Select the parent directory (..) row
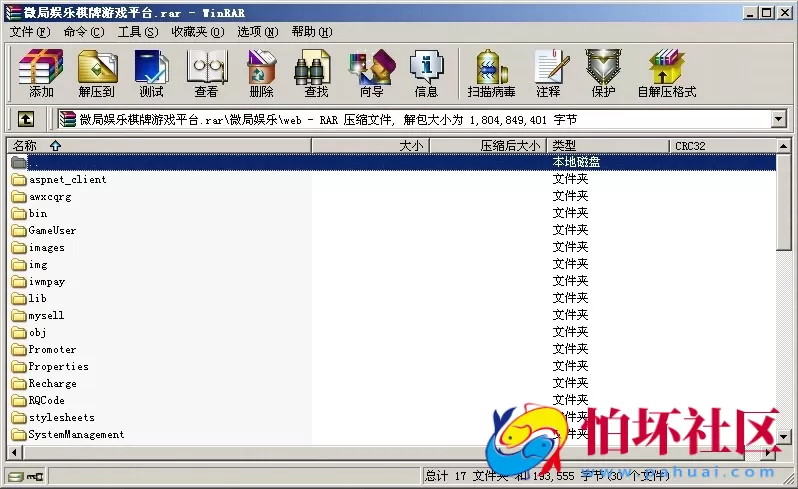This screenshot has height=489, width=798. (392, 162)
